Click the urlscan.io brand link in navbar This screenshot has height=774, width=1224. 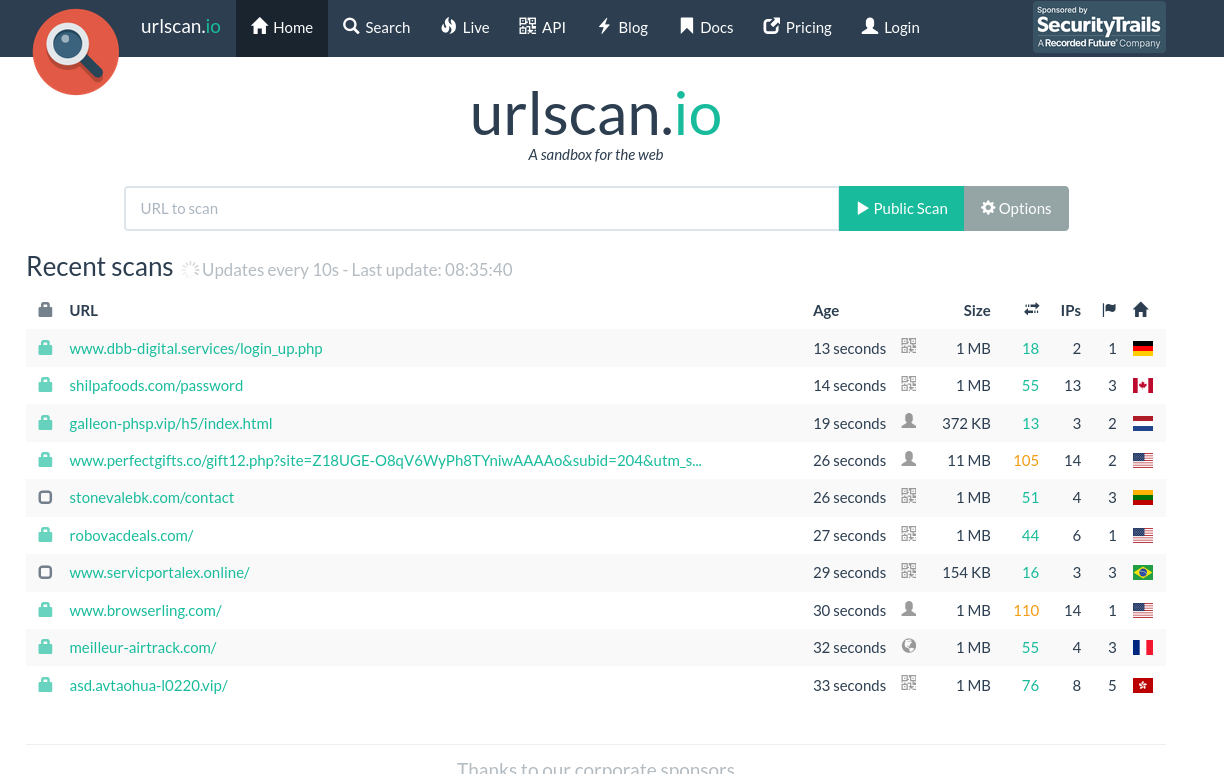click(x=181, y=27)
